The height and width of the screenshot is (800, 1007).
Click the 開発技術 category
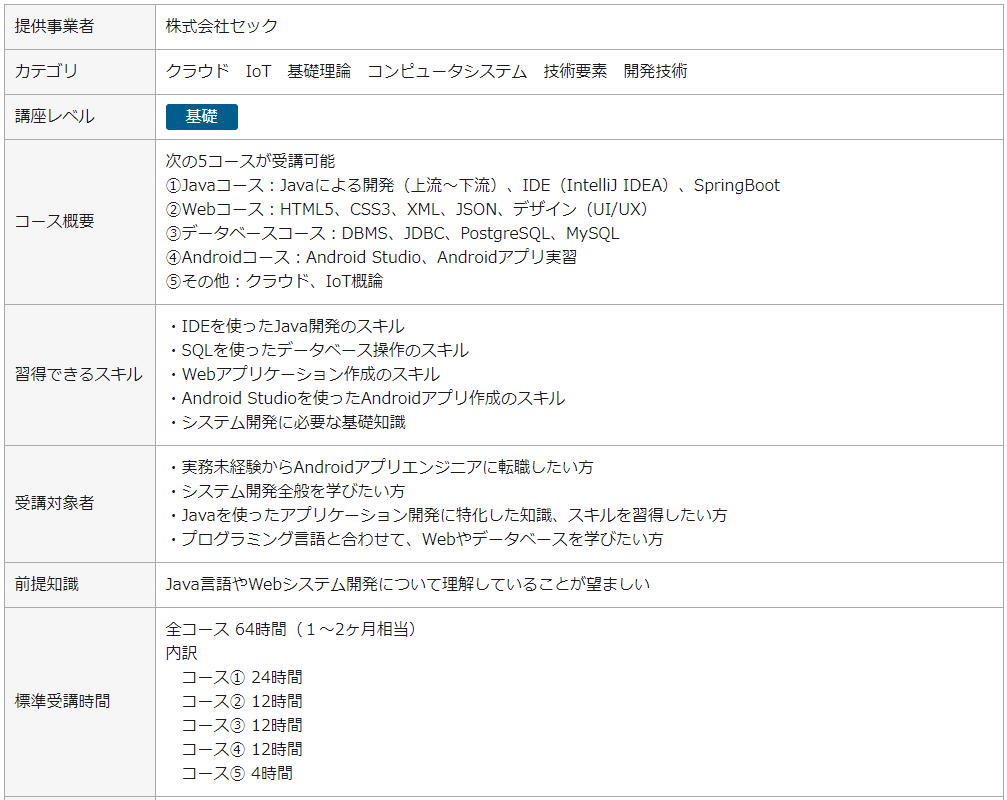[x=655, y=71]
